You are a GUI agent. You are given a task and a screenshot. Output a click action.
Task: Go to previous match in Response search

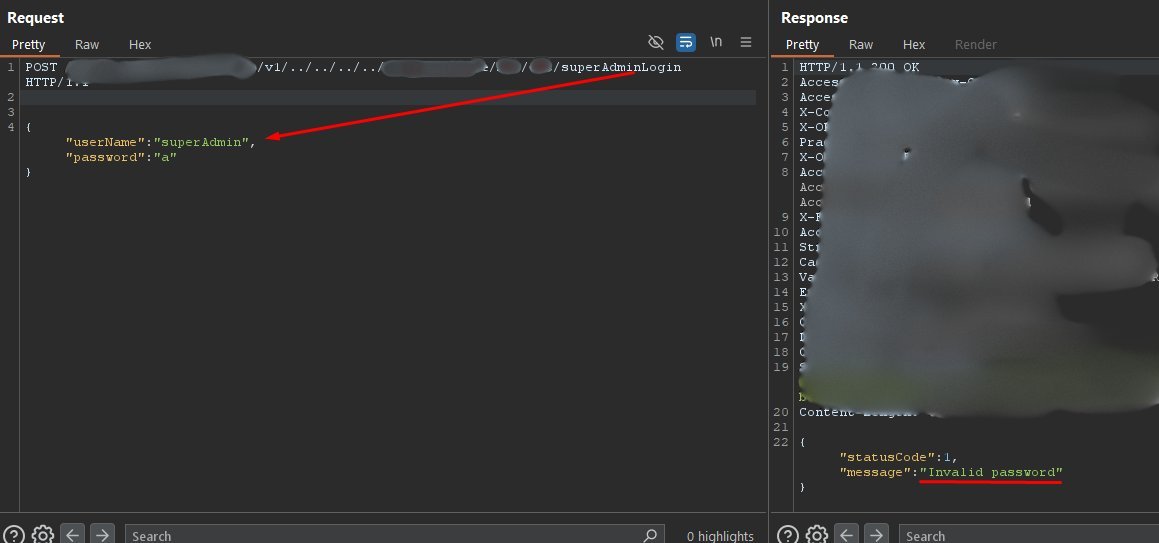coord(846,535)
